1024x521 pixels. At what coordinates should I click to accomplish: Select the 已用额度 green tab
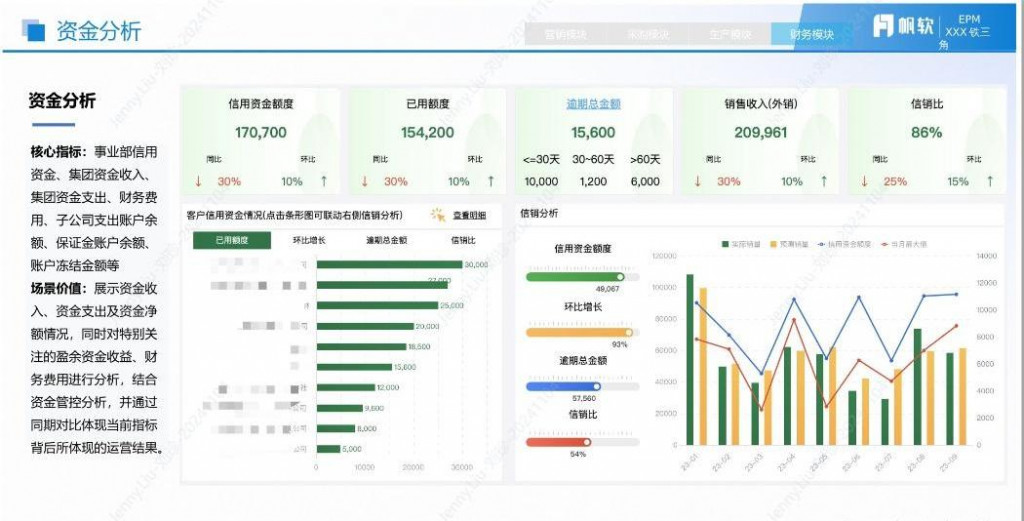[232, 240]
